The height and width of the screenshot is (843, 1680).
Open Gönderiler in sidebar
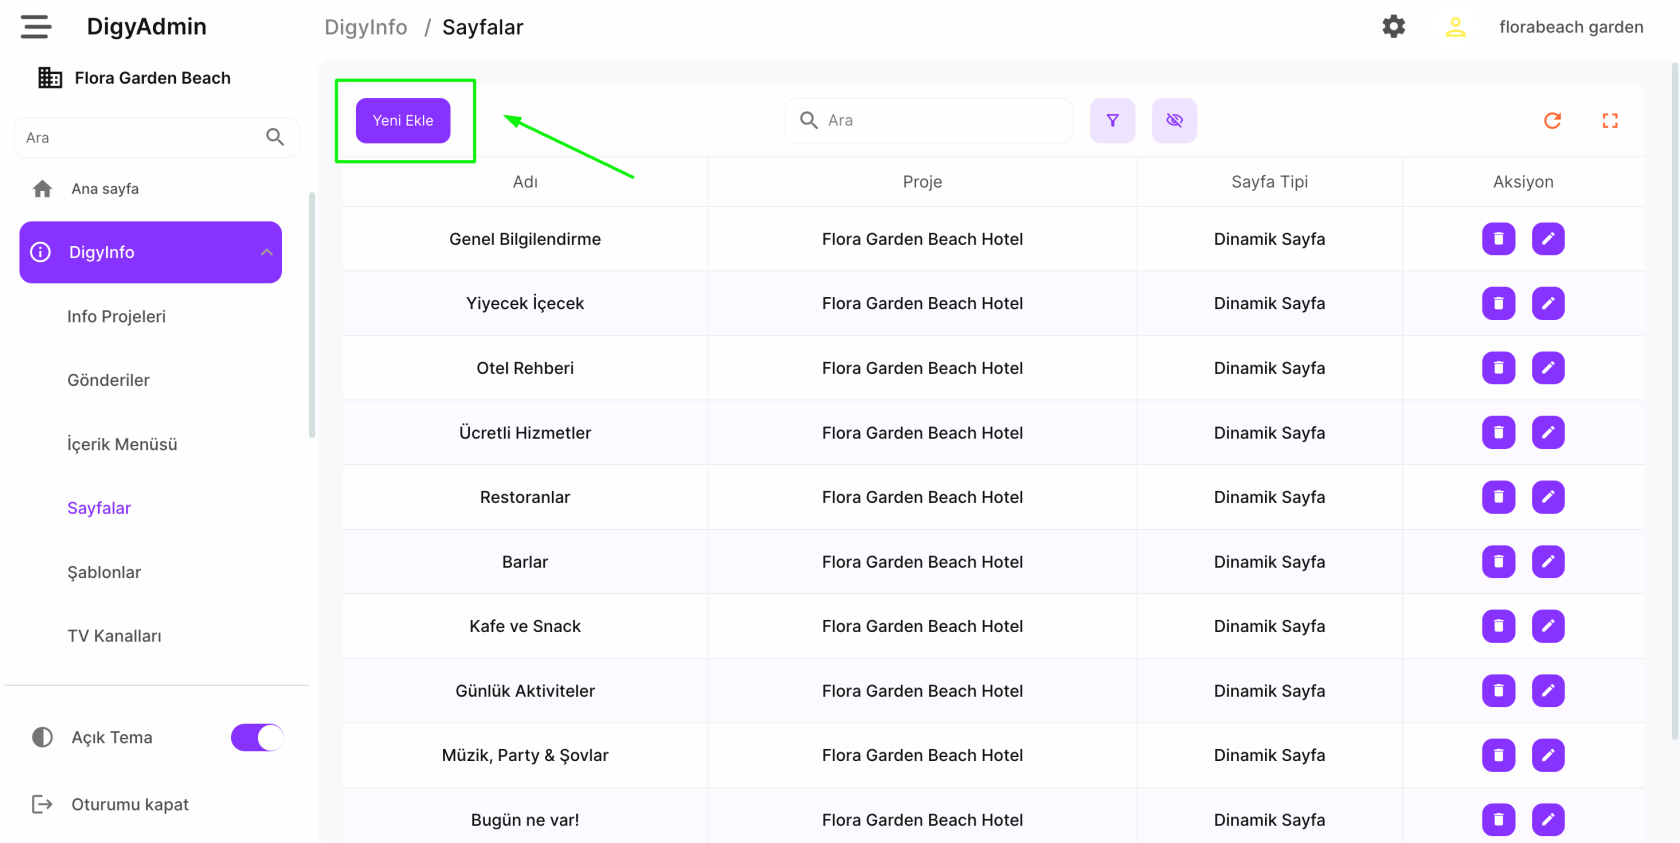click(108, 380)
